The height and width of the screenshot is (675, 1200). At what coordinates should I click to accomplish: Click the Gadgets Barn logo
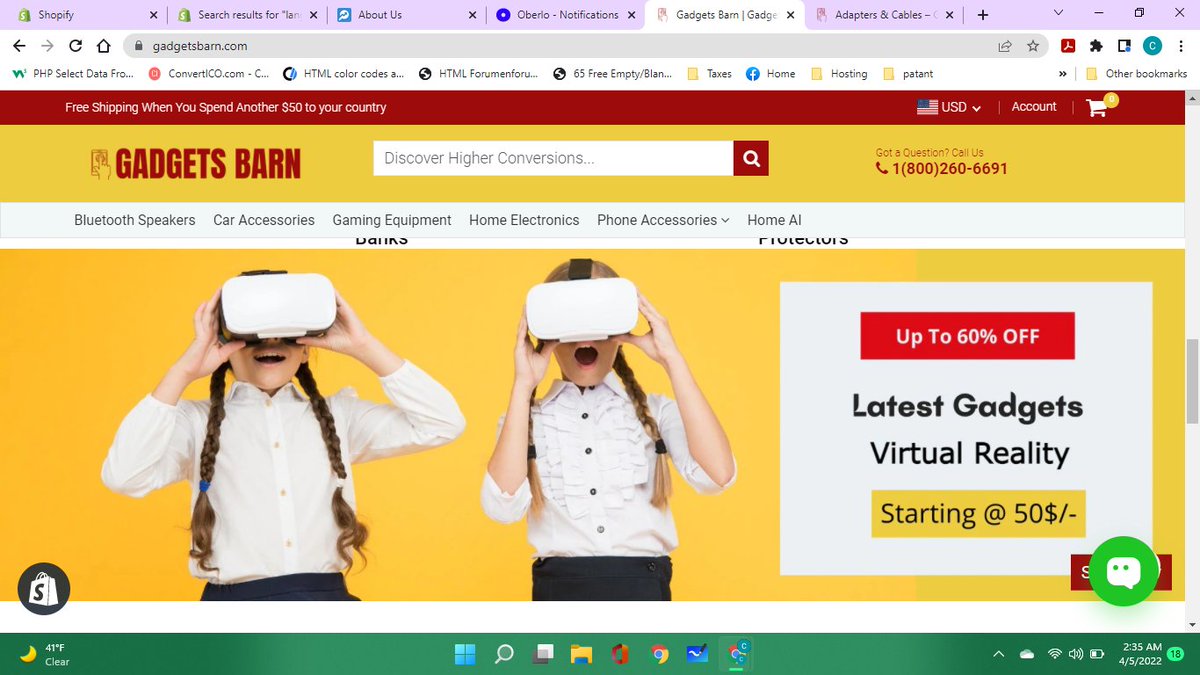click(x=195, y=164)
